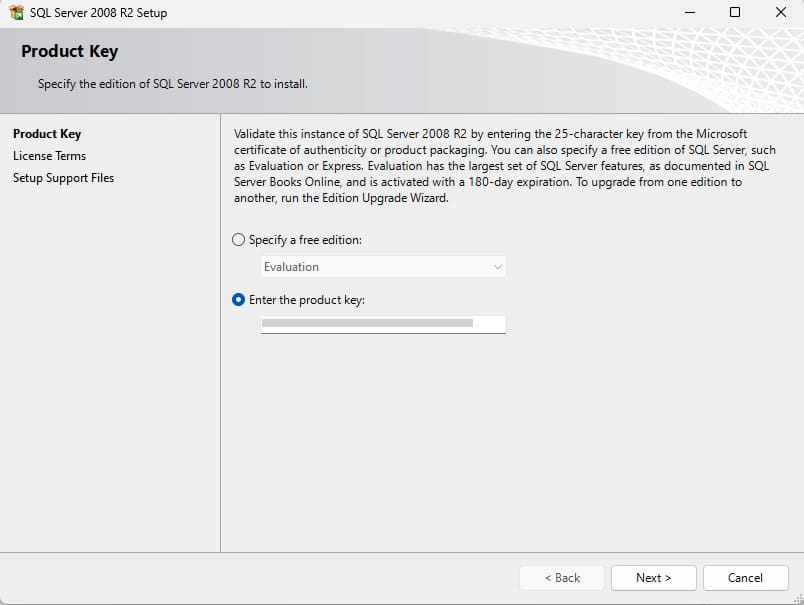Select the Product Key step in sidebar
The width and height of the screenshot is (804, 605).
click(47, 134)
